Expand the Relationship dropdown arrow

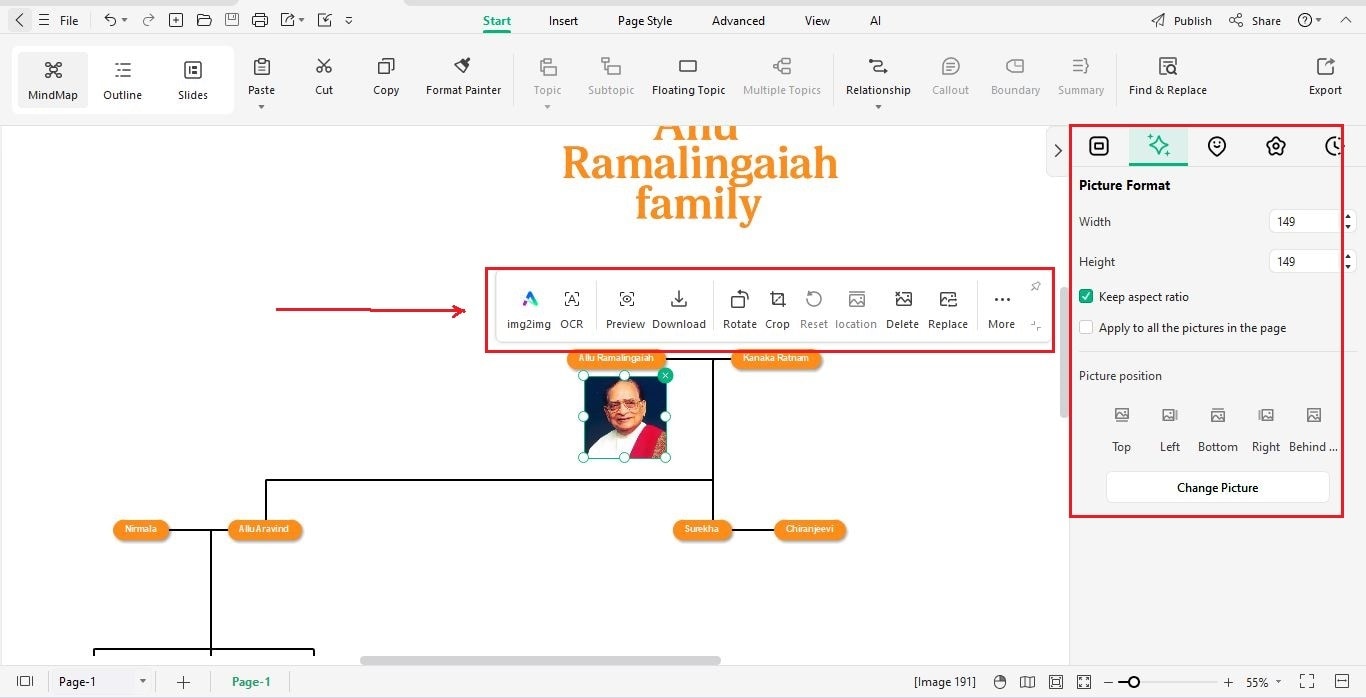878,107
